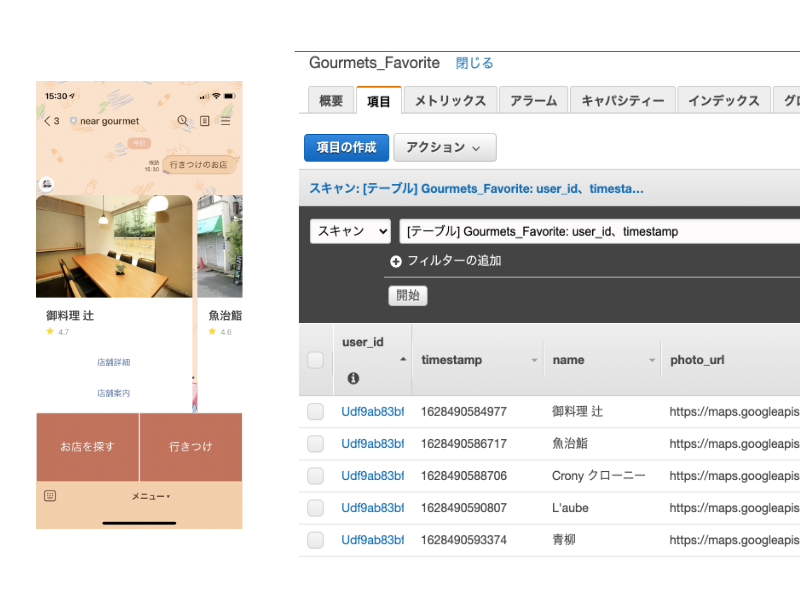
Task: Click the 項目の作成 button
Action: (345, 148)
